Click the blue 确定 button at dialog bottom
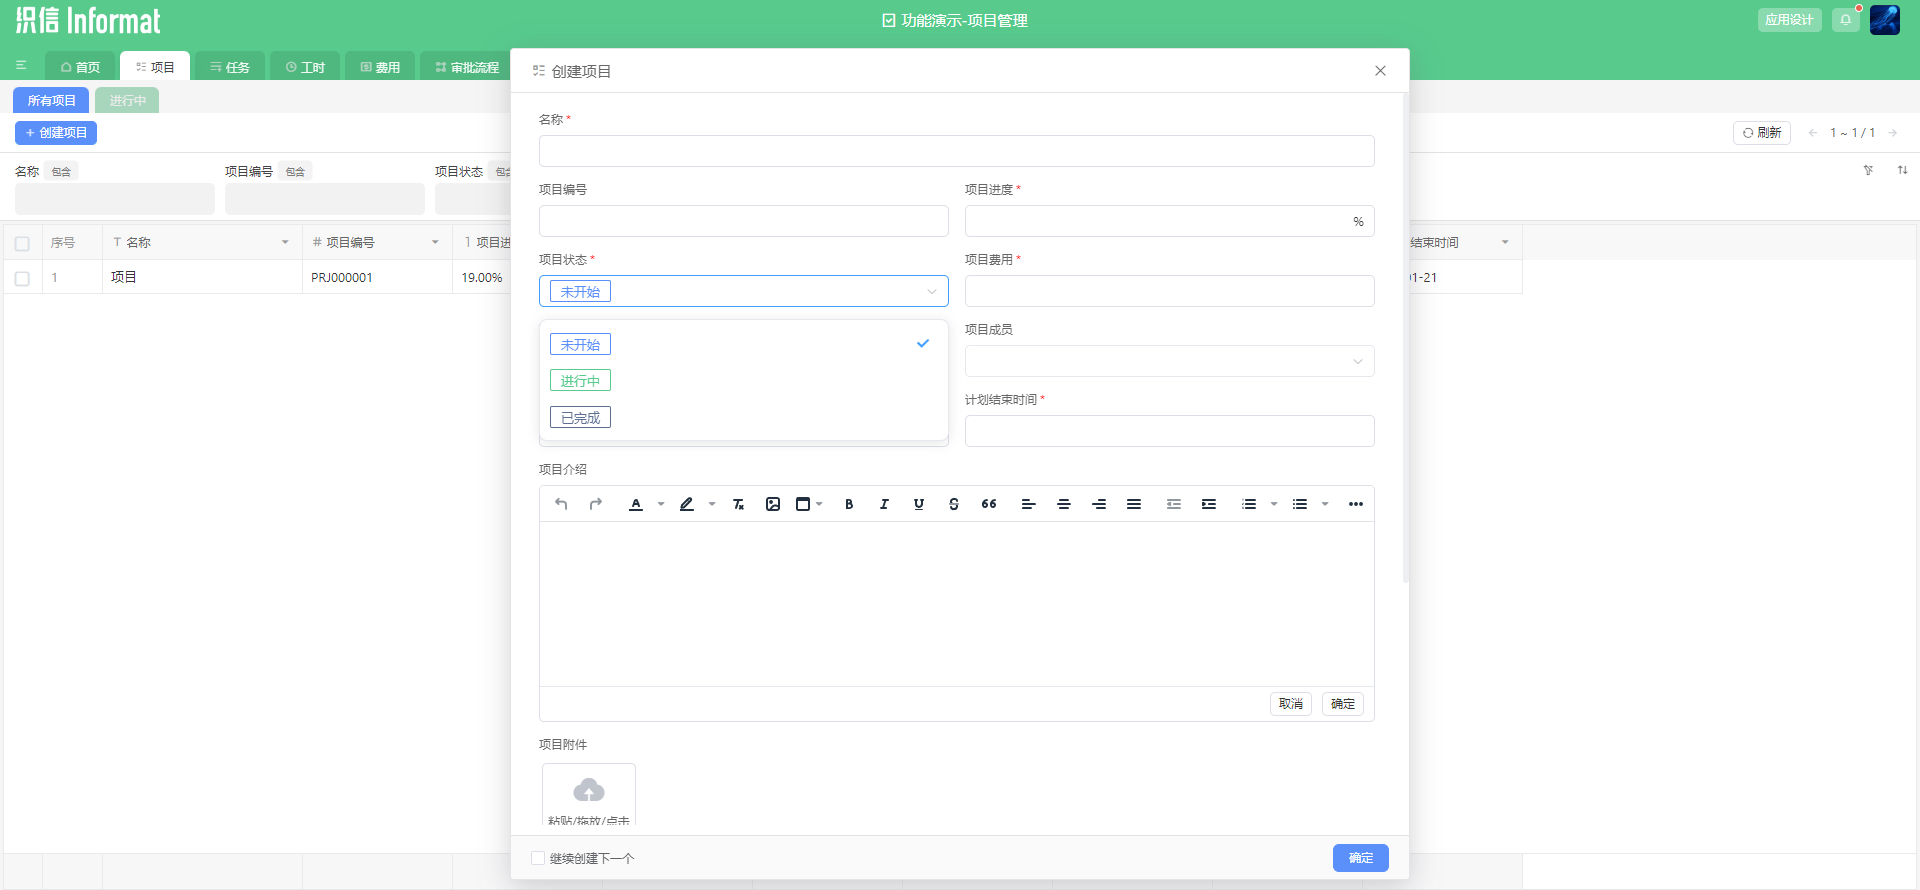This screenshot has width=1920, height=890. (x=1360, y=858)
